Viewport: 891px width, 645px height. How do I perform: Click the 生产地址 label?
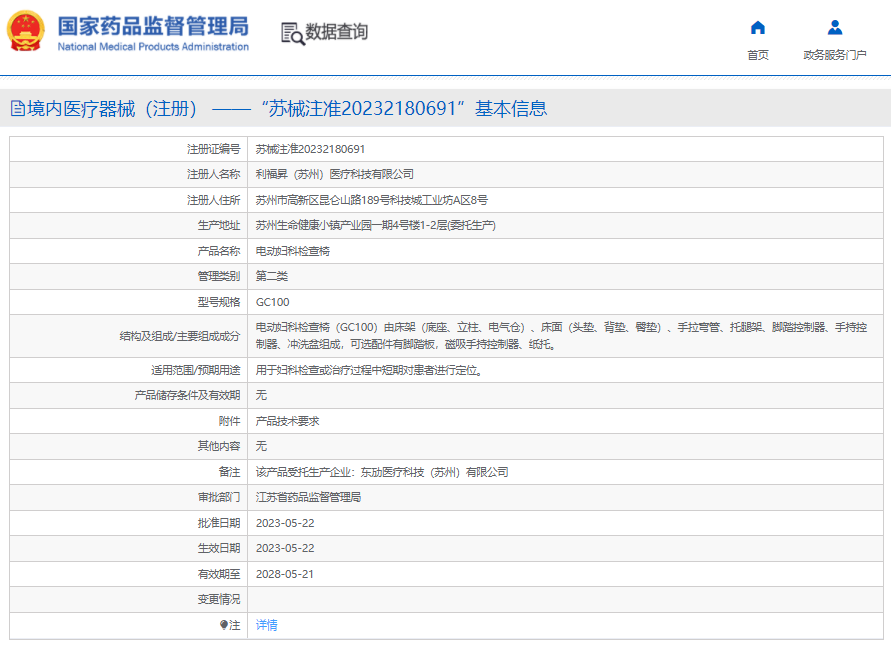coord(219,226)
